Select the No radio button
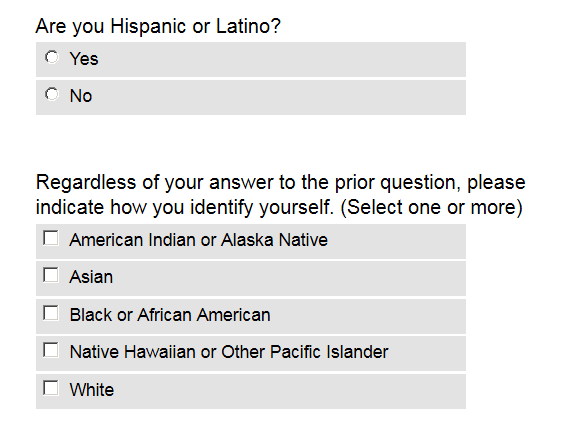Image resolution: width=568 pixels, height=431 pixels. click(x=51, y=94)
